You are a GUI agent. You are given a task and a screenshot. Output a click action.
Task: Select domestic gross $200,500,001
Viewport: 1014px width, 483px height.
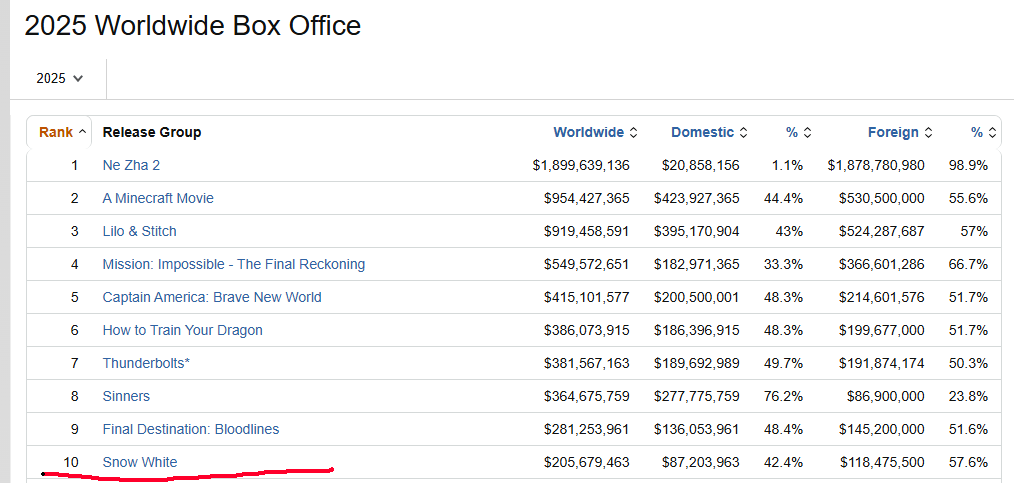tap(696, 297)
